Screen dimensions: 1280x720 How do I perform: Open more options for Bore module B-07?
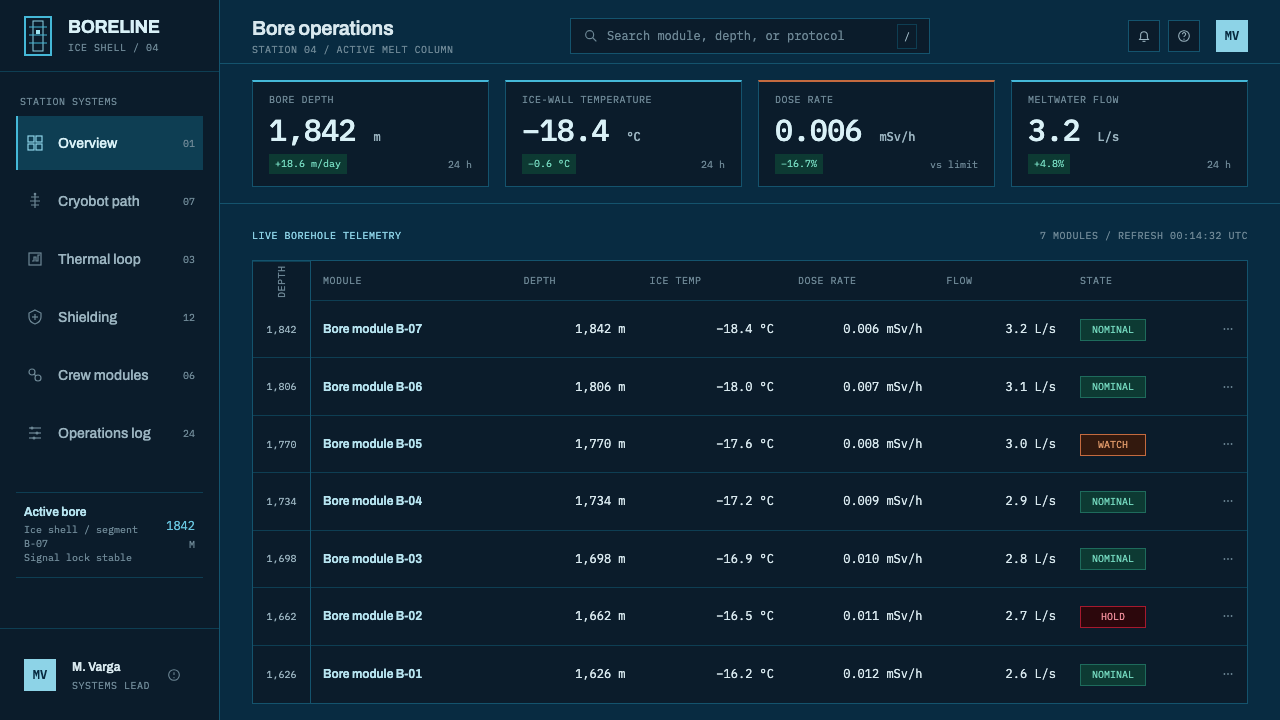click(1228, 329)
